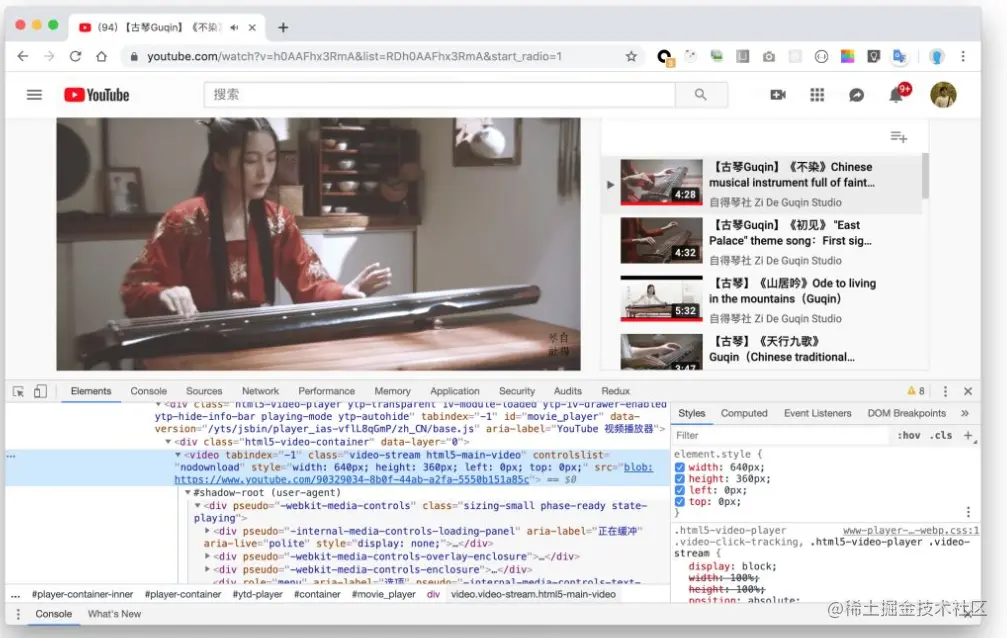Viewport: 1007px width, 638px height.
Task: Add new style rule with plus icon
Action: click(x=968, y=435)
